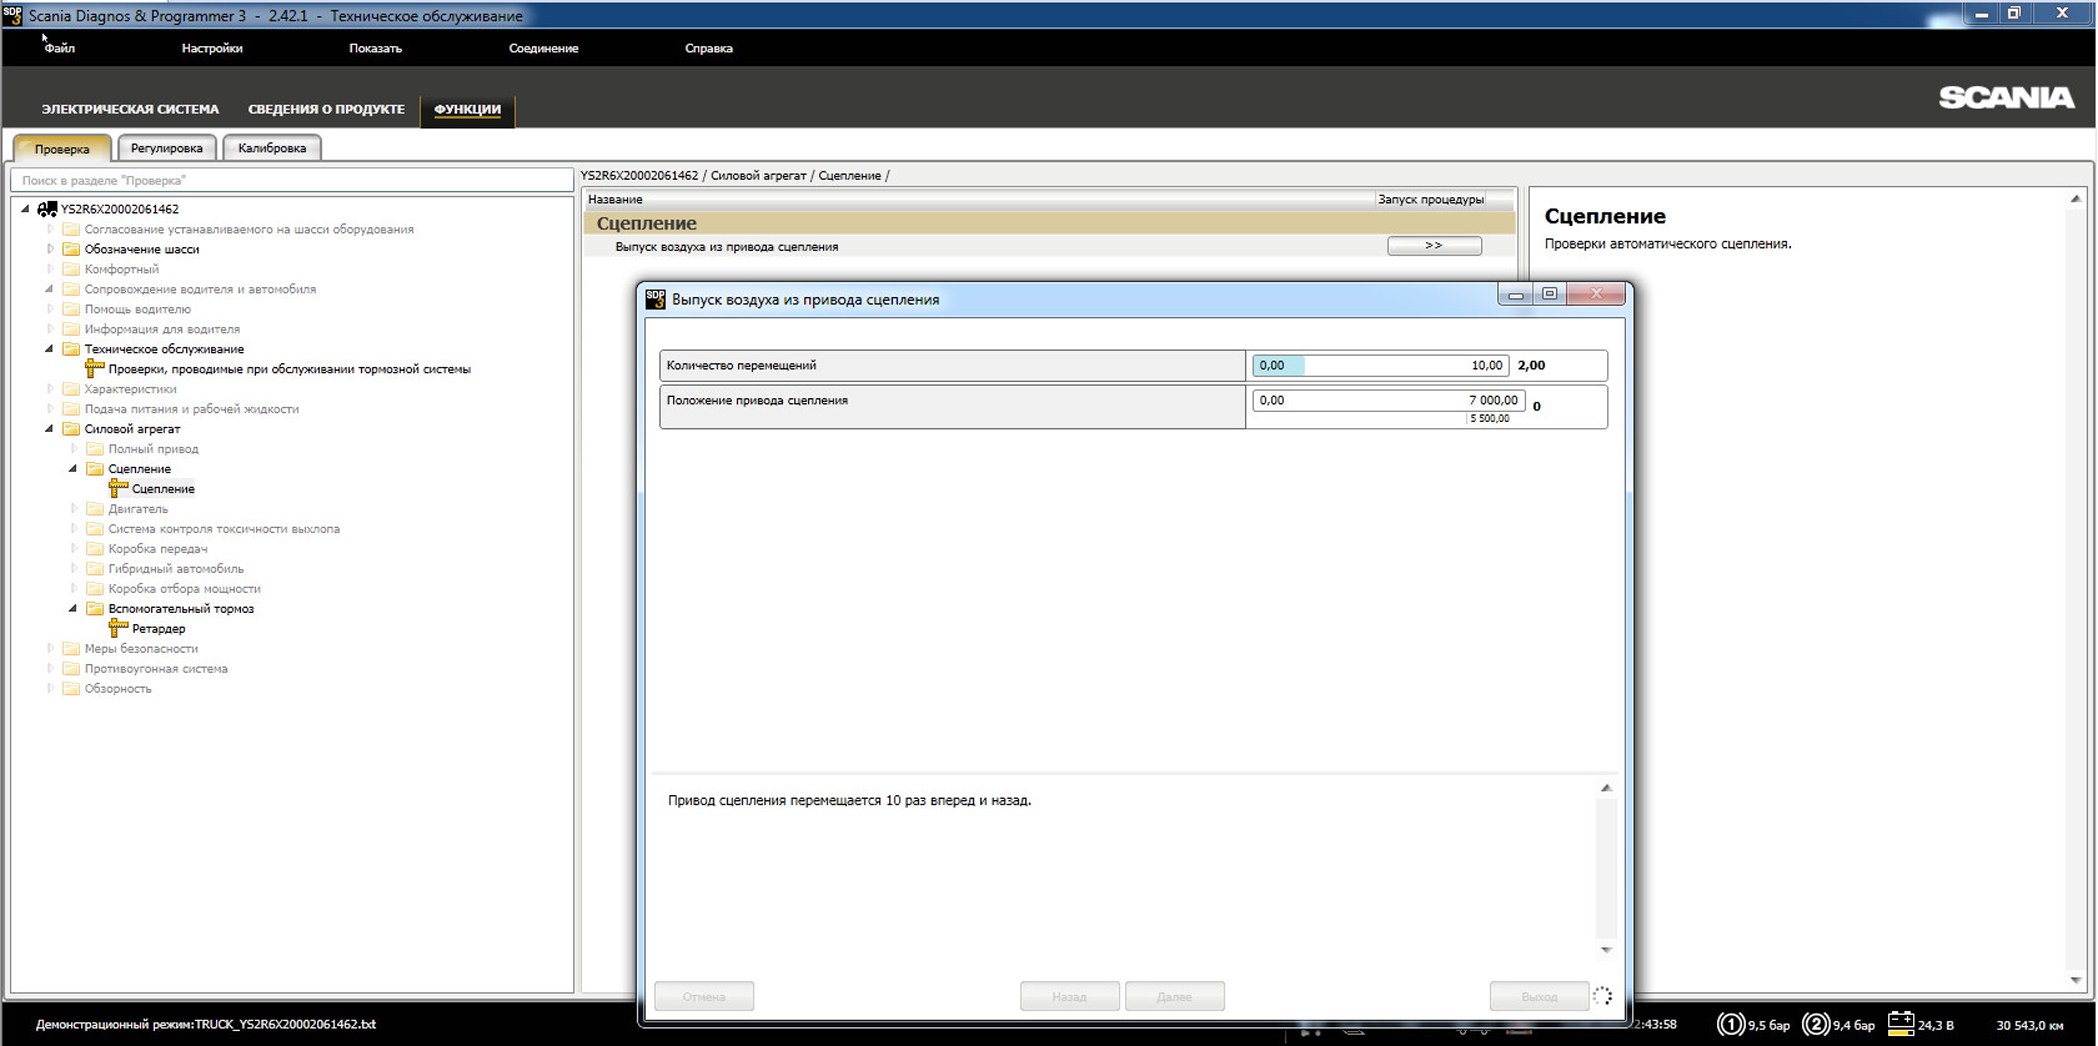Click the search field in the Проверка section

291,181
